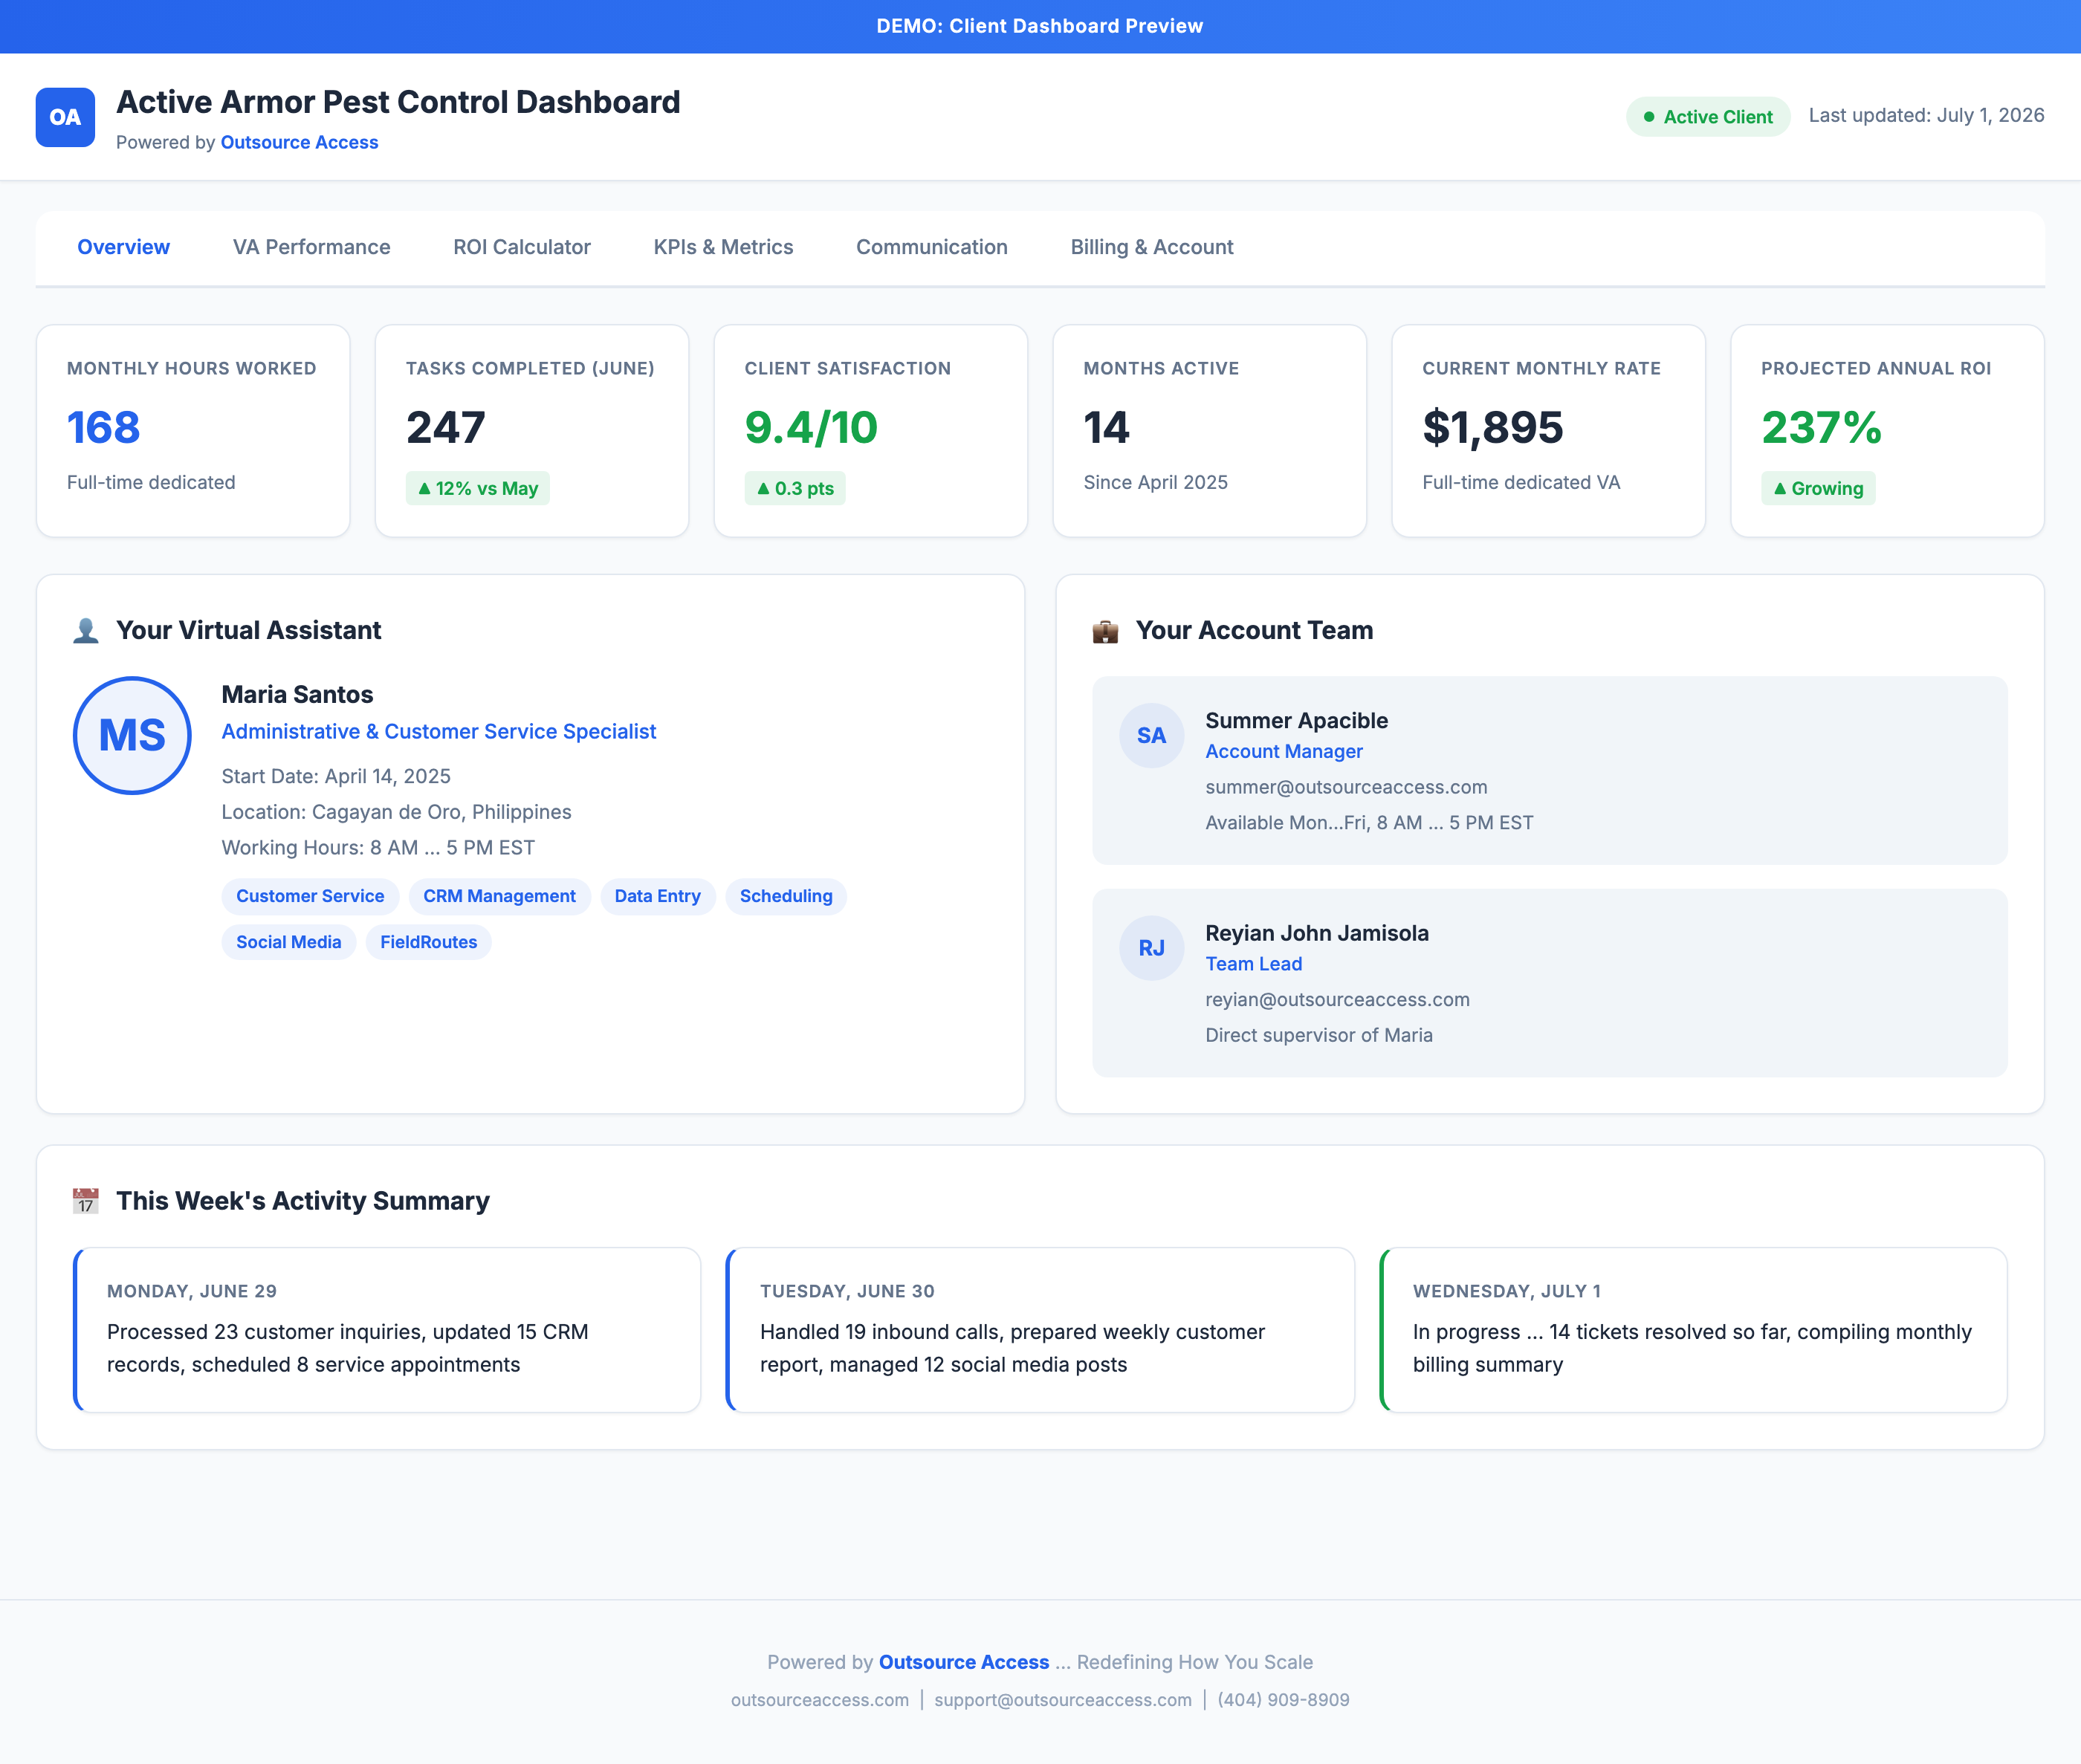Viewport: 2081px width, 1764px height.
Task: Open the Billing & Account tab
Action: (1151, 247)
